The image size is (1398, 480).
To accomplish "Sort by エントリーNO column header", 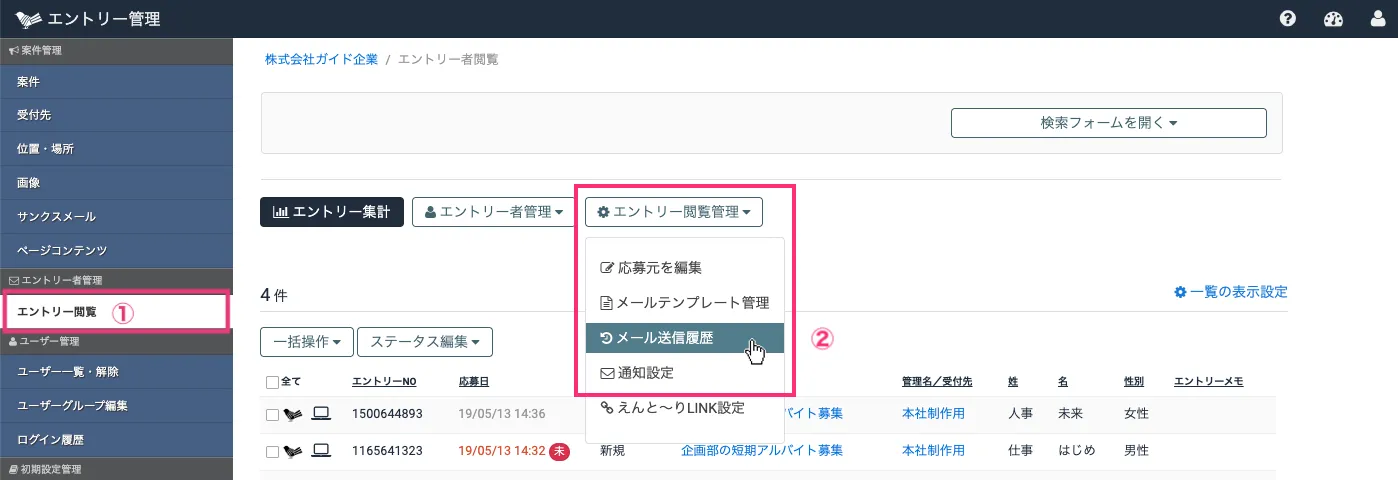I will [x=387, y=382].
